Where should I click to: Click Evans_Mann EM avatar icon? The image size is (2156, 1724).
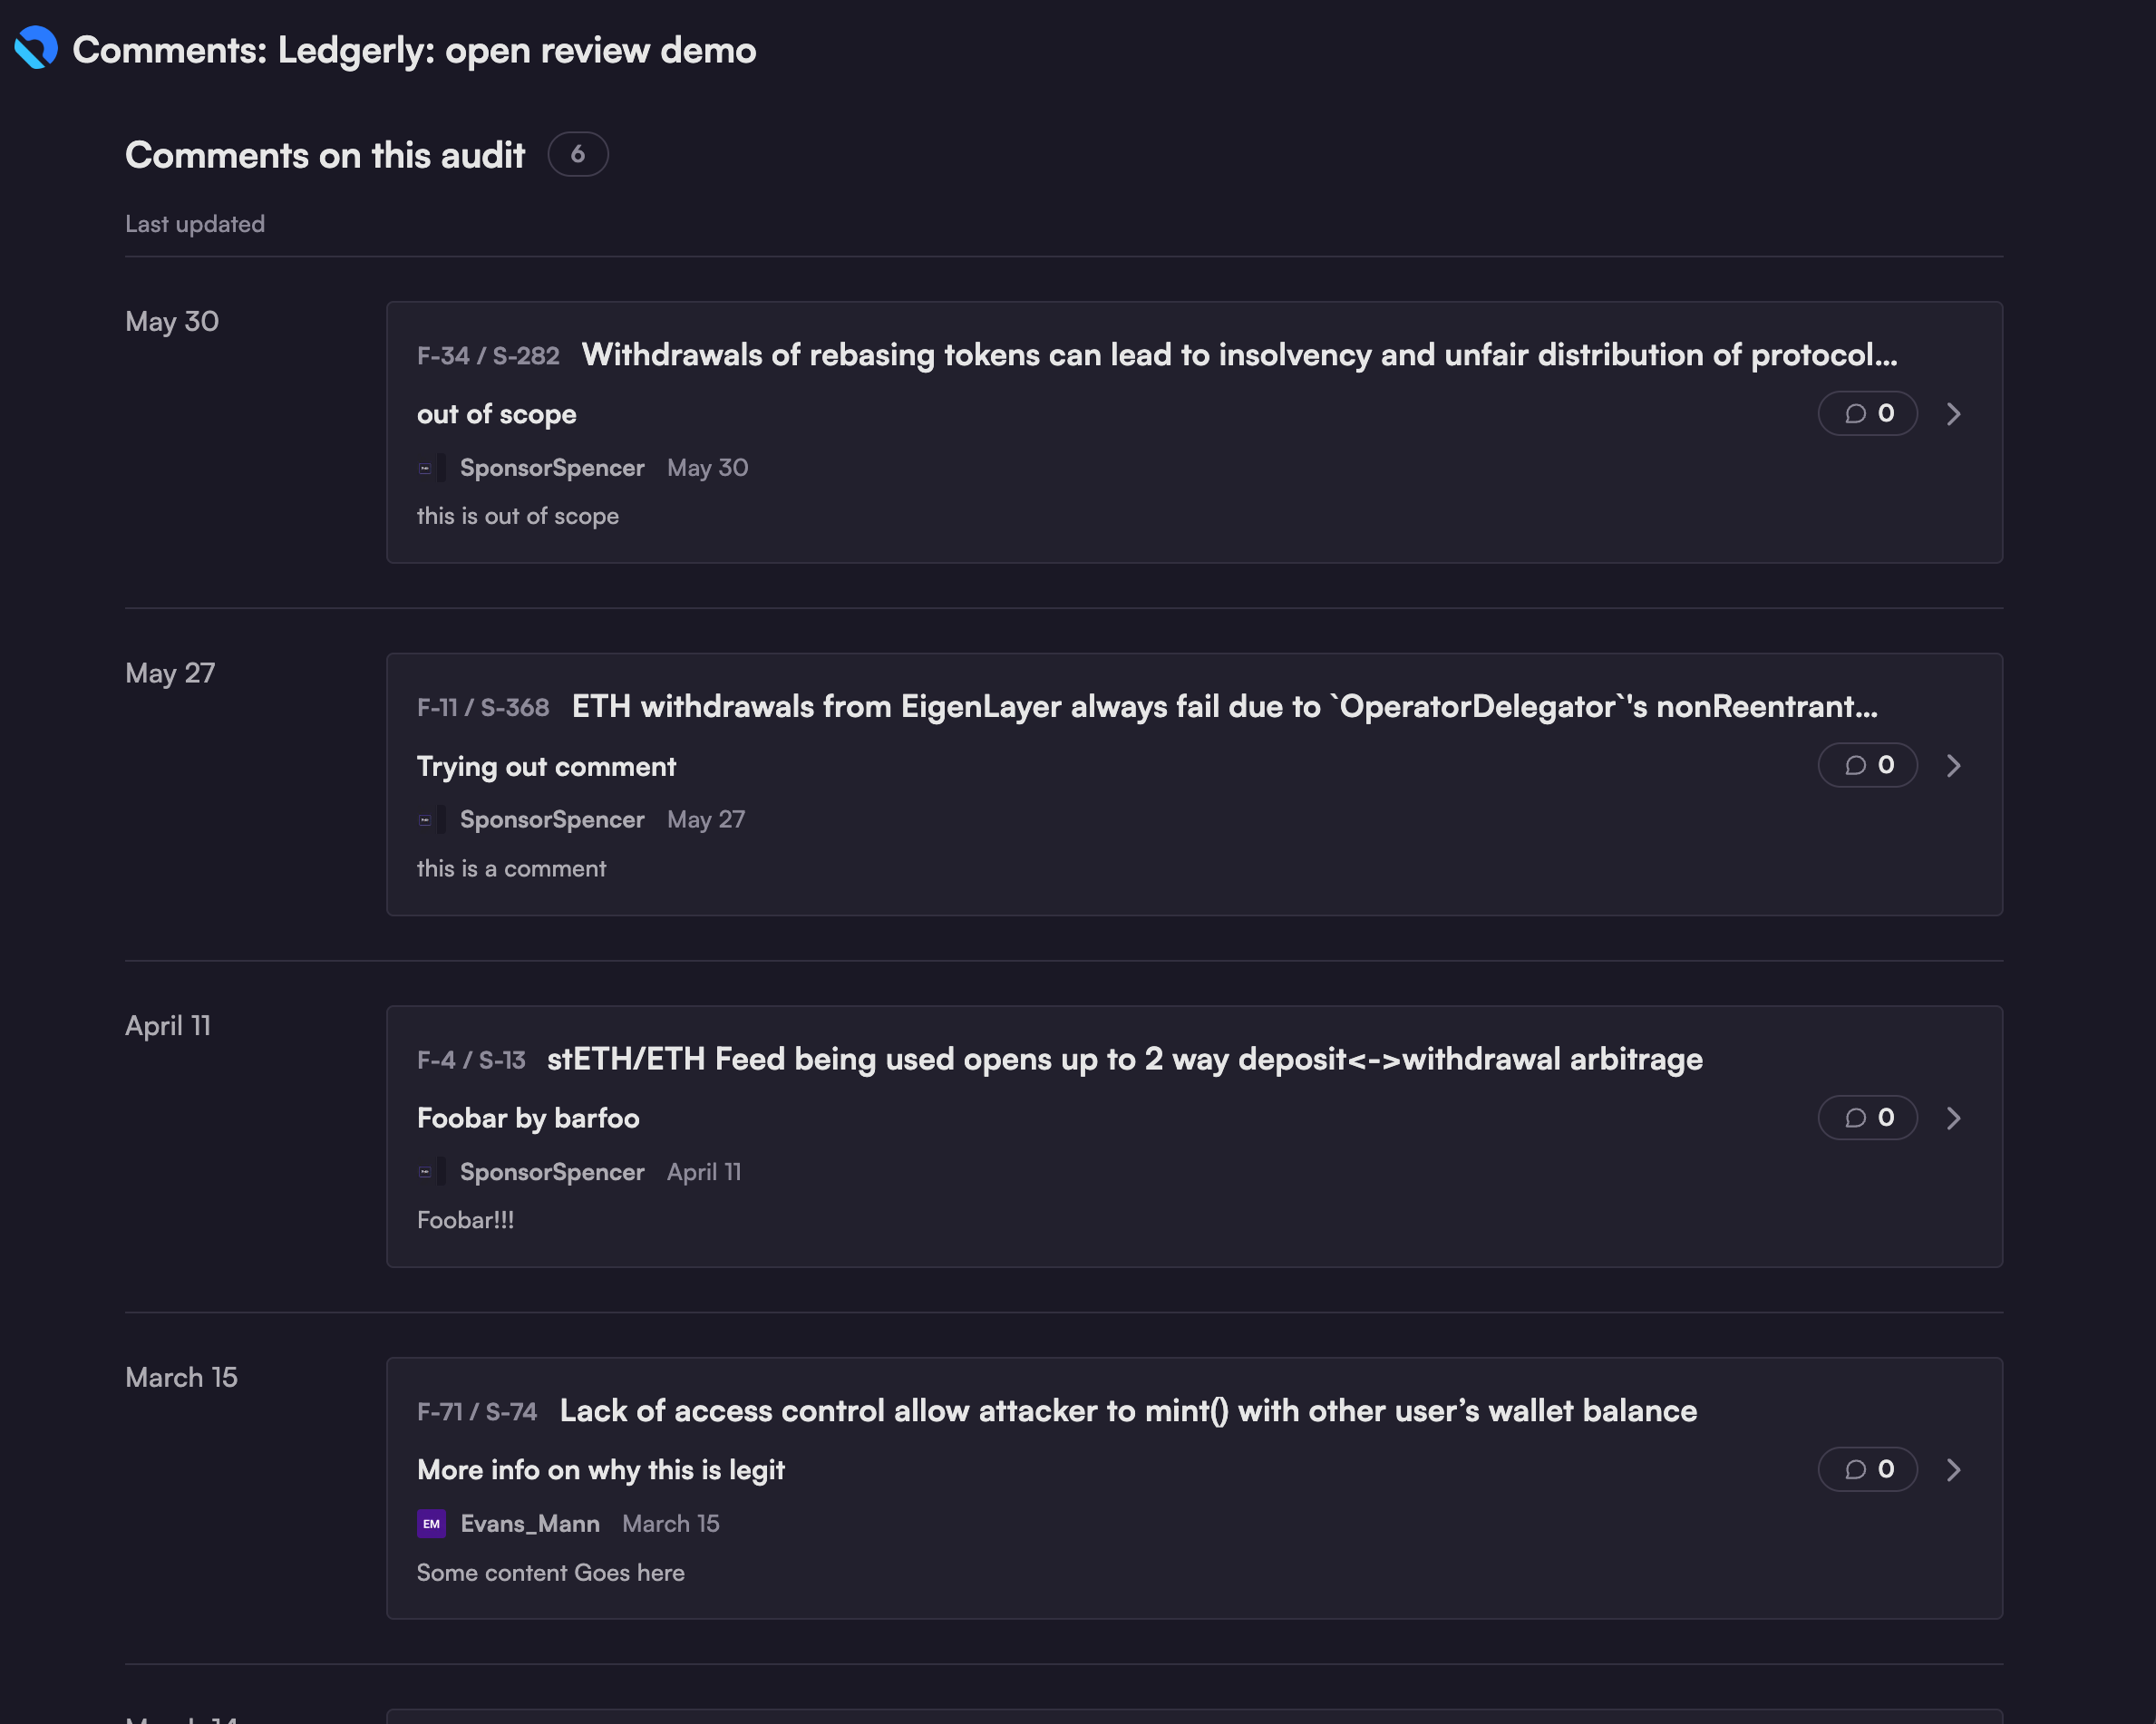431,1524
